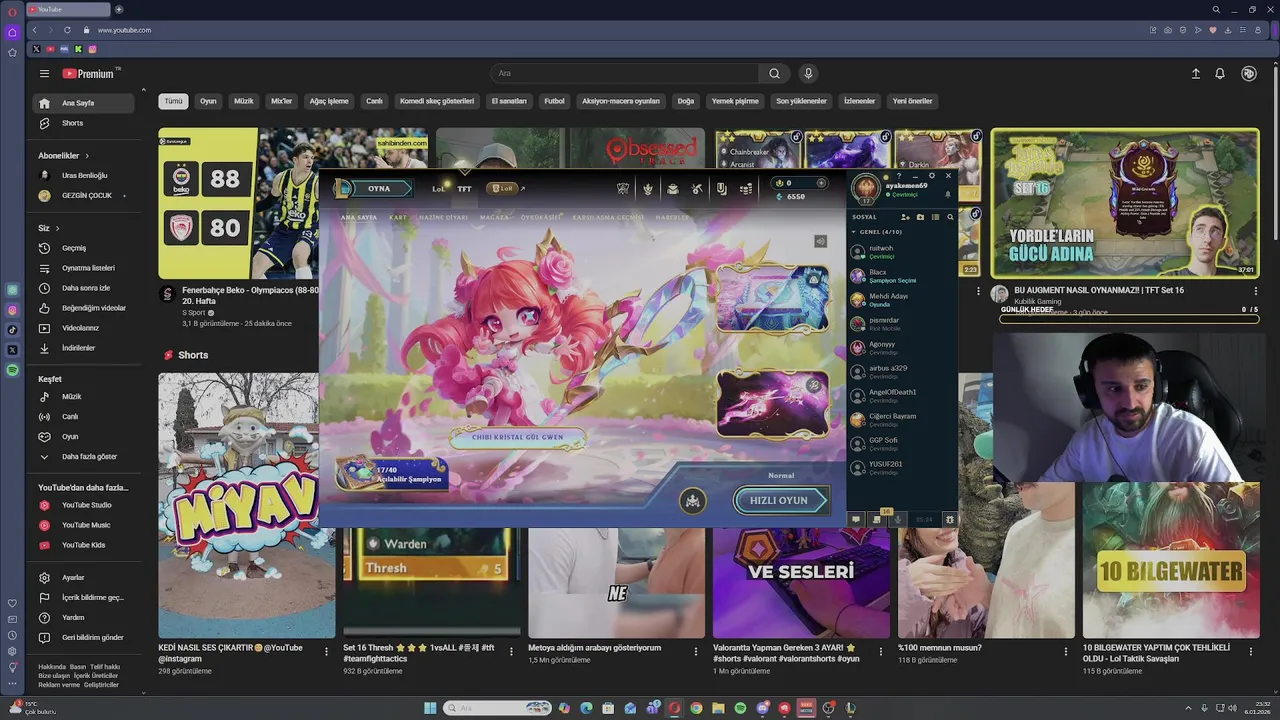Open HABERLER tab in TFT menu
This screenshot has height=720, width=1280.
(x=672, y=217)
